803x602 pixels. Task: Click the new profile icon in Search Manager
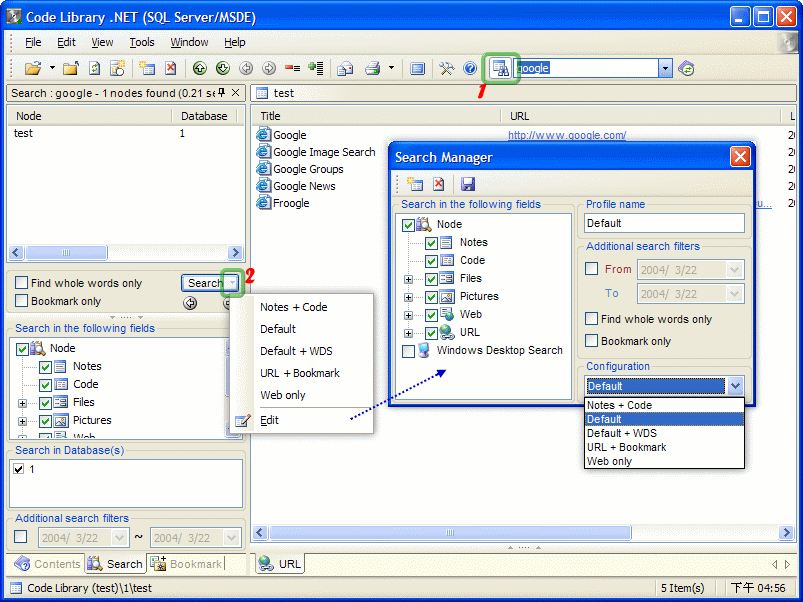415,184
